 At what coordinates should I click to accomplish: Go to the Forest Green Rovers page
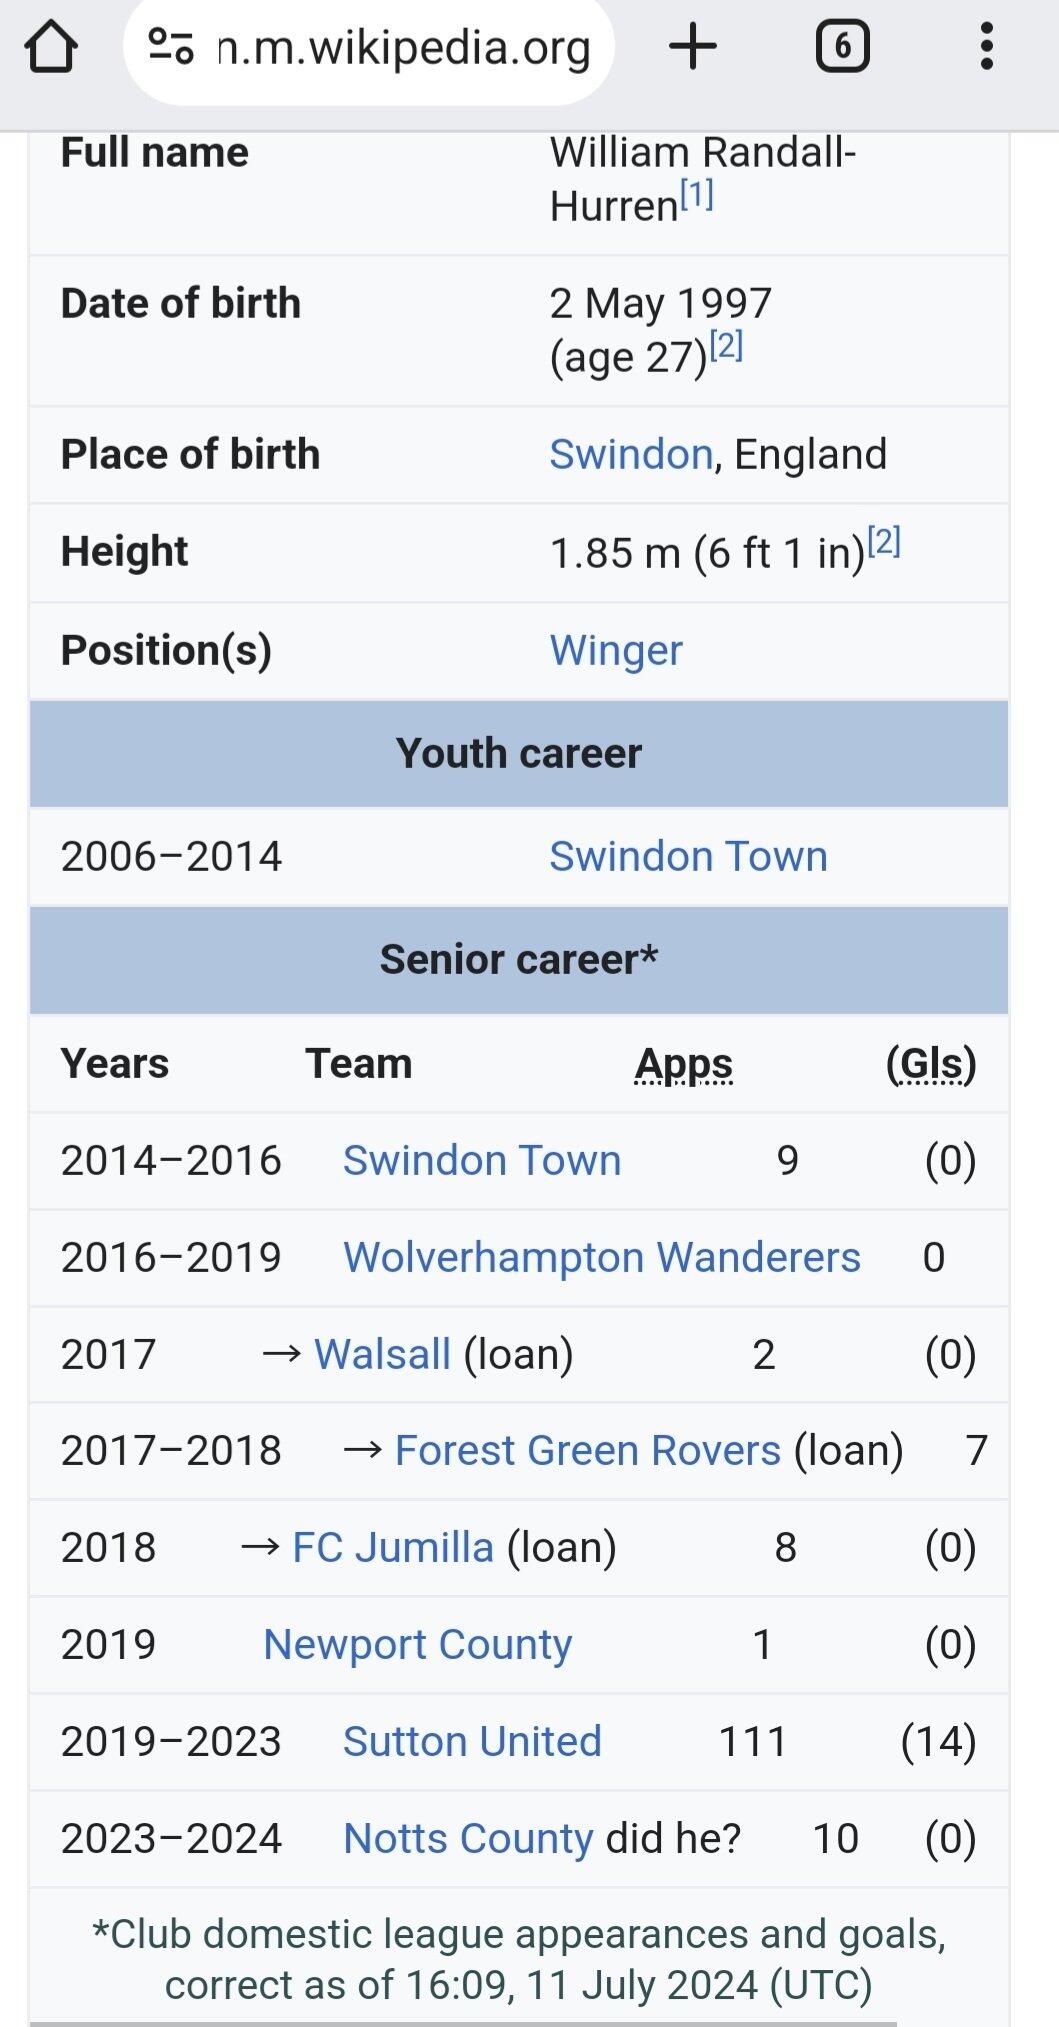click(588, 1451)
